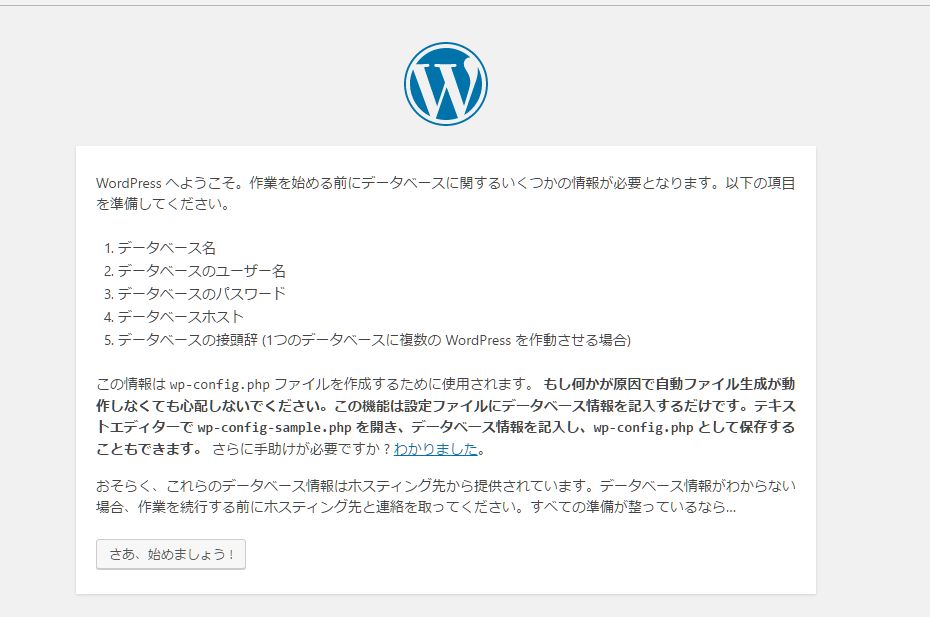Image resolution: width=930 pixels, height=617 pixels.
Task: Click bold wp-config.php before として保存する
Action: point(644,428)
